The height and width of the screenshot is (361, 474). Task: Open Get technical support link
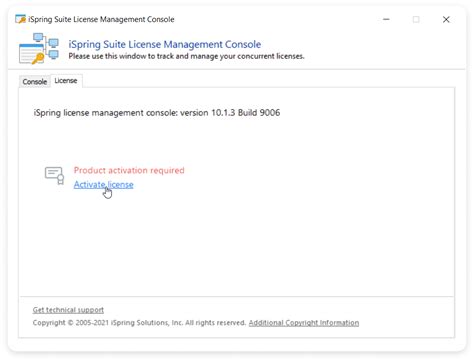[x=68, y=310]
